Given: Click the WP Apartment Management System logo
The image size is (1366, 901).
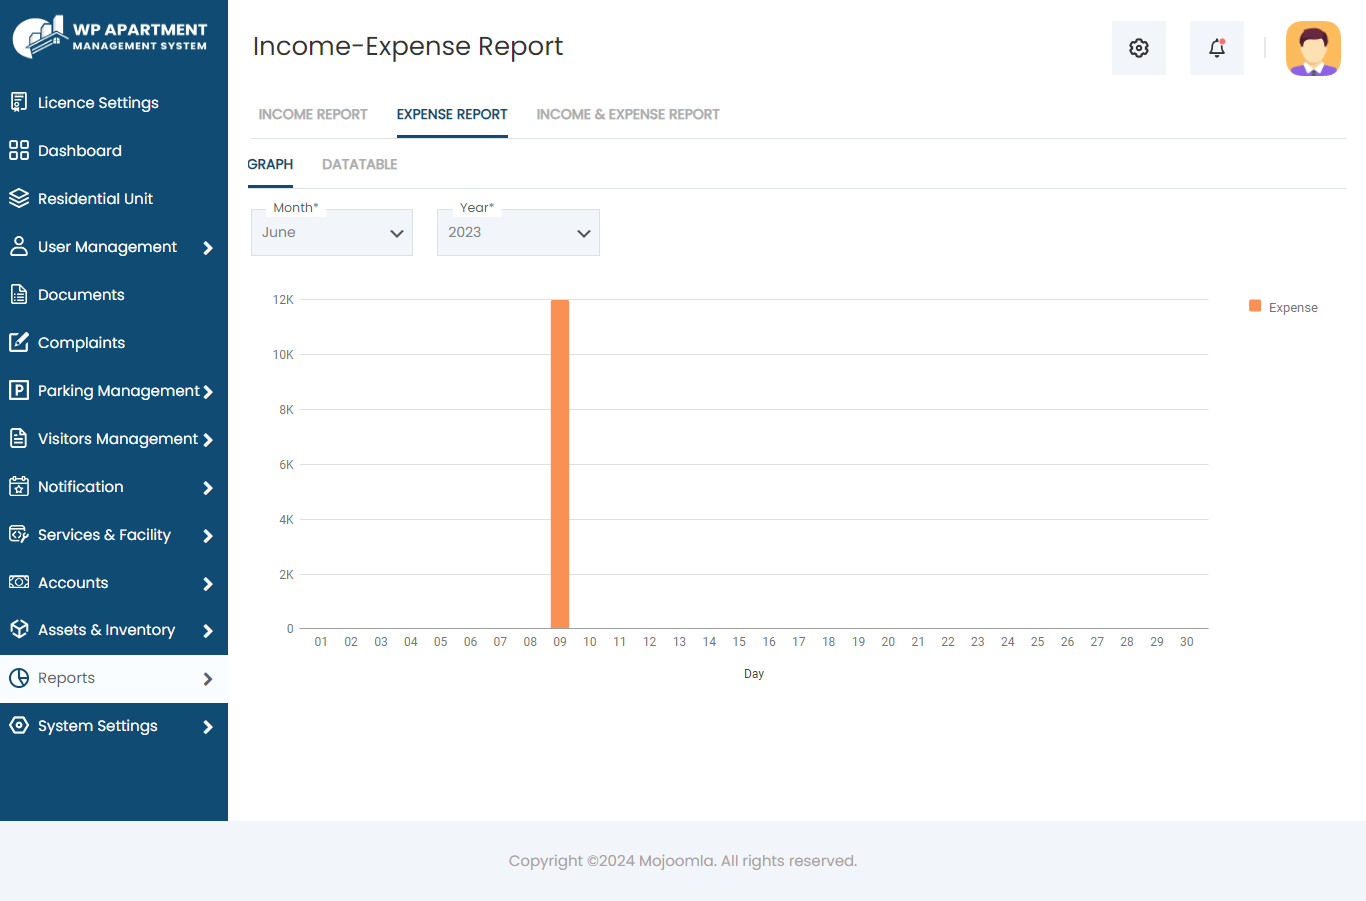Looking at the screenshot, I should 110,38.
